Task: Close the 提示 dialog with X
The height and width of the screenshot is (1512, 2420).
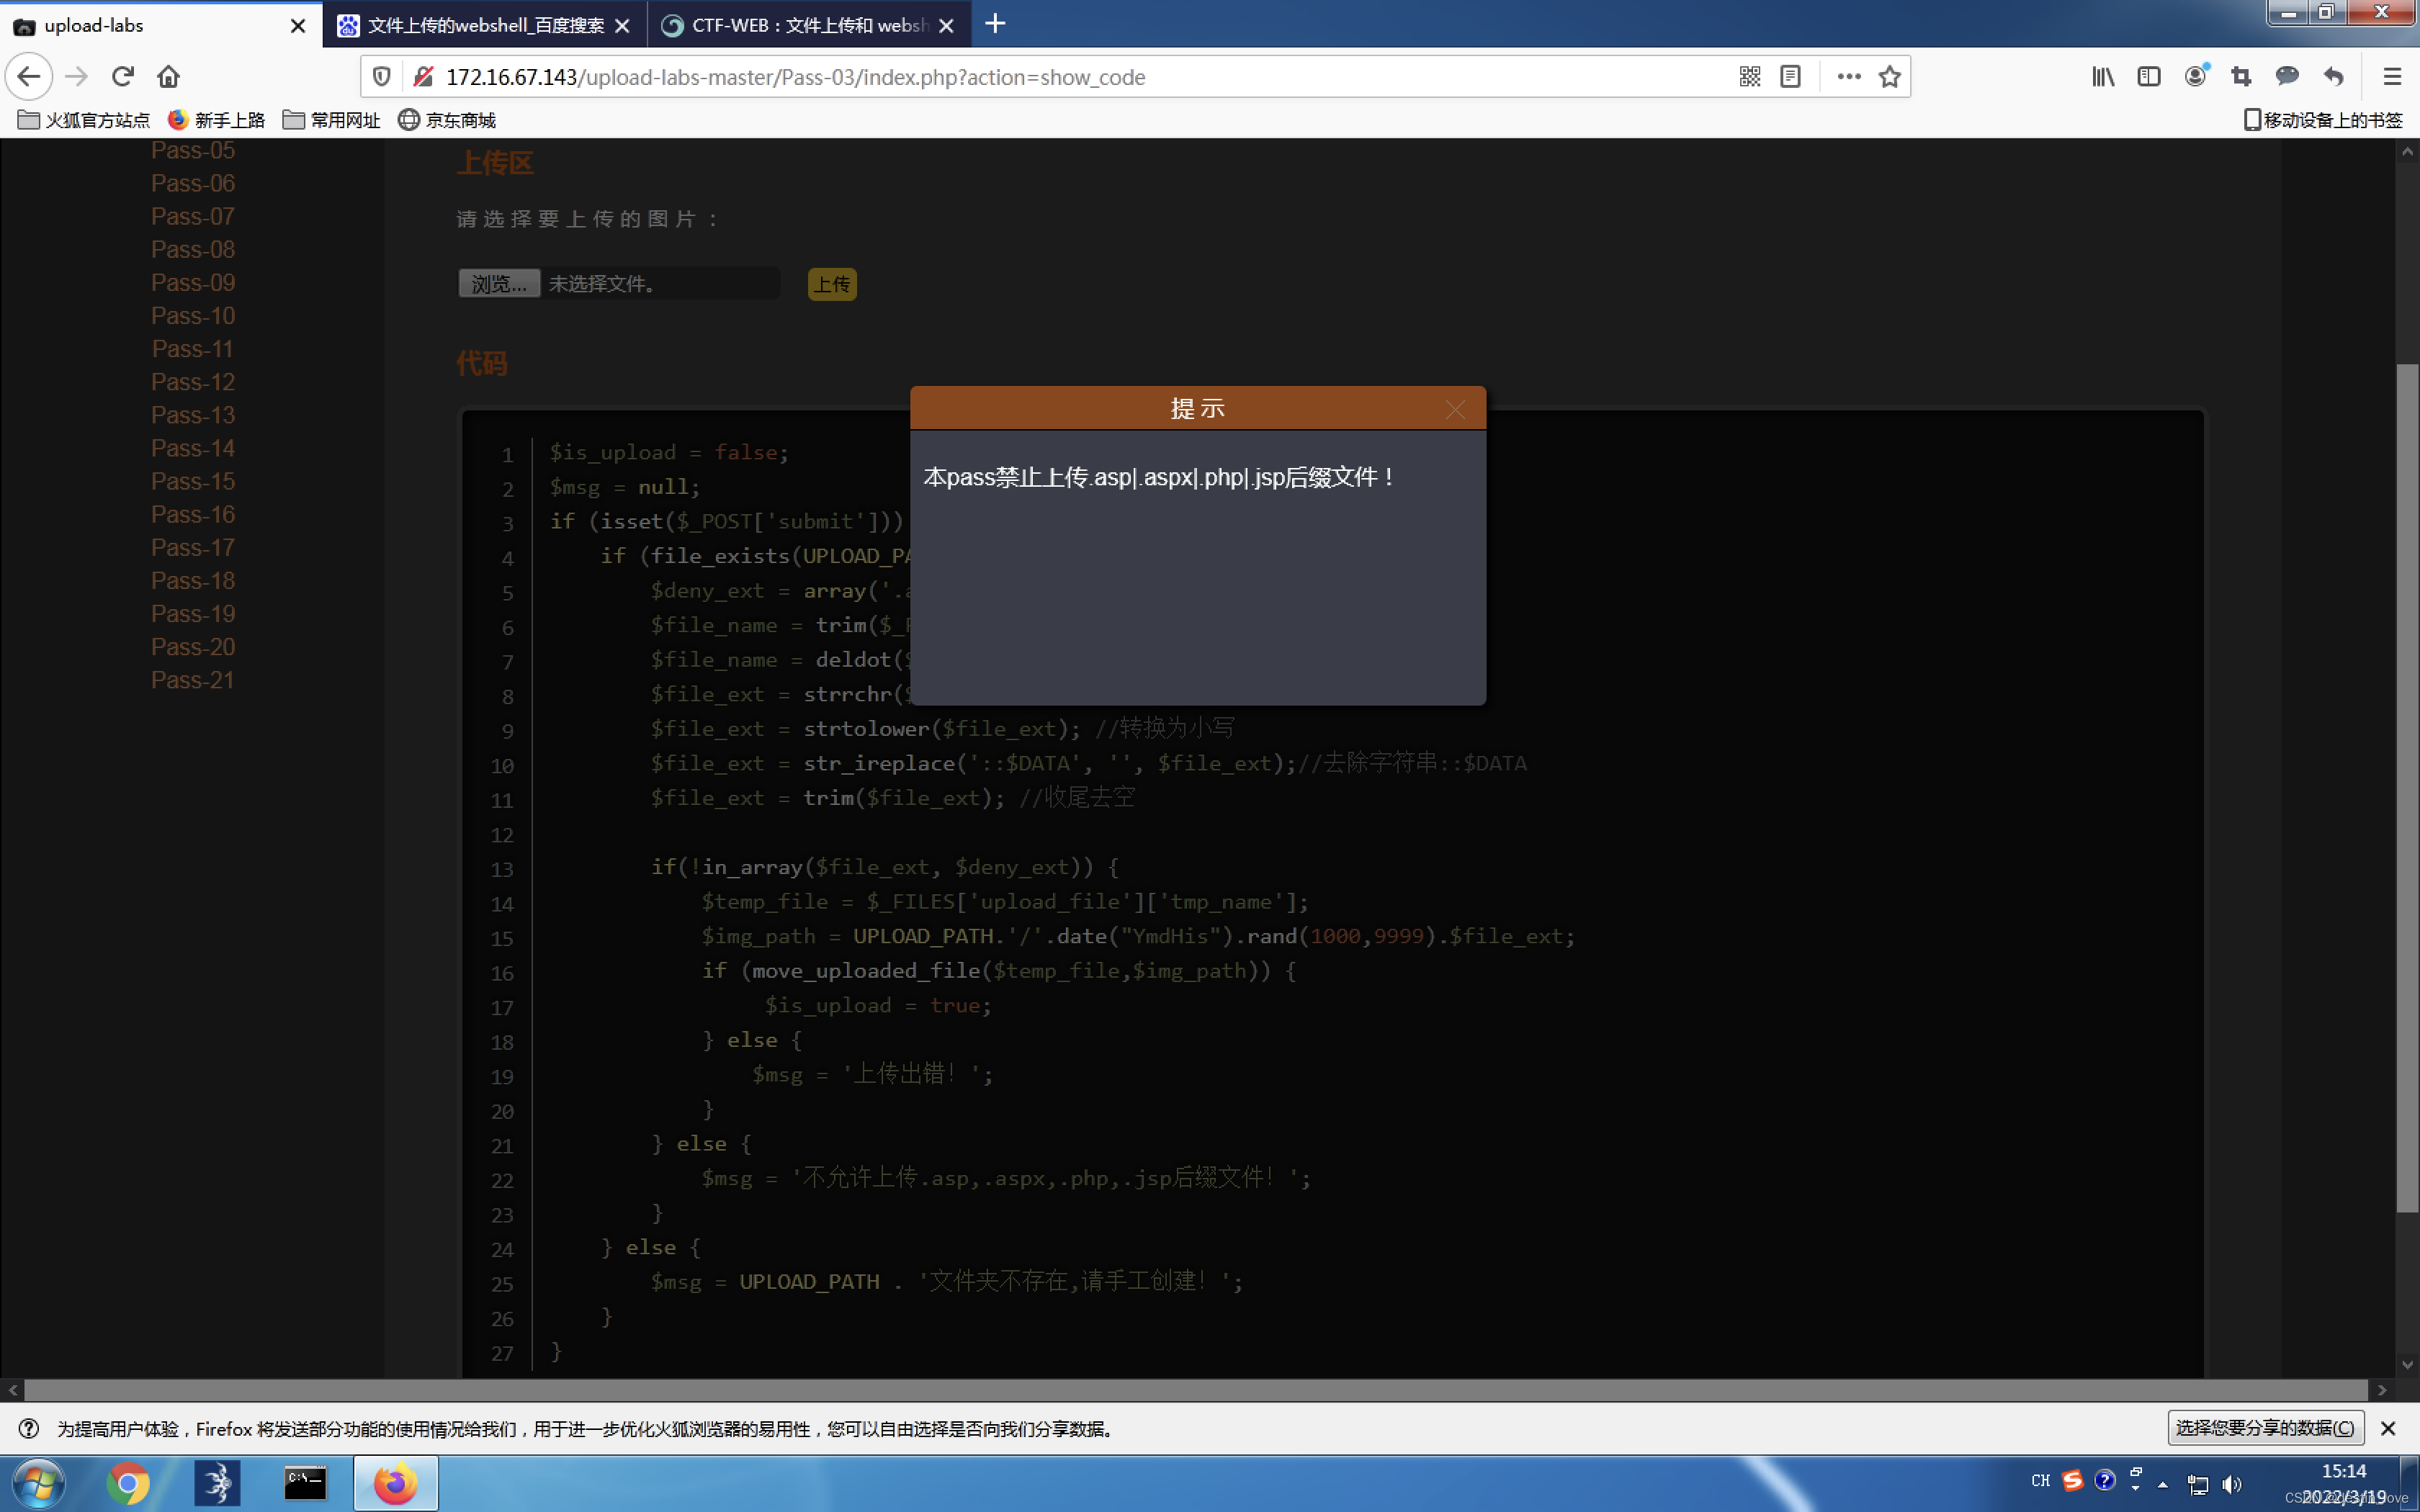Action: point(1455,410)
